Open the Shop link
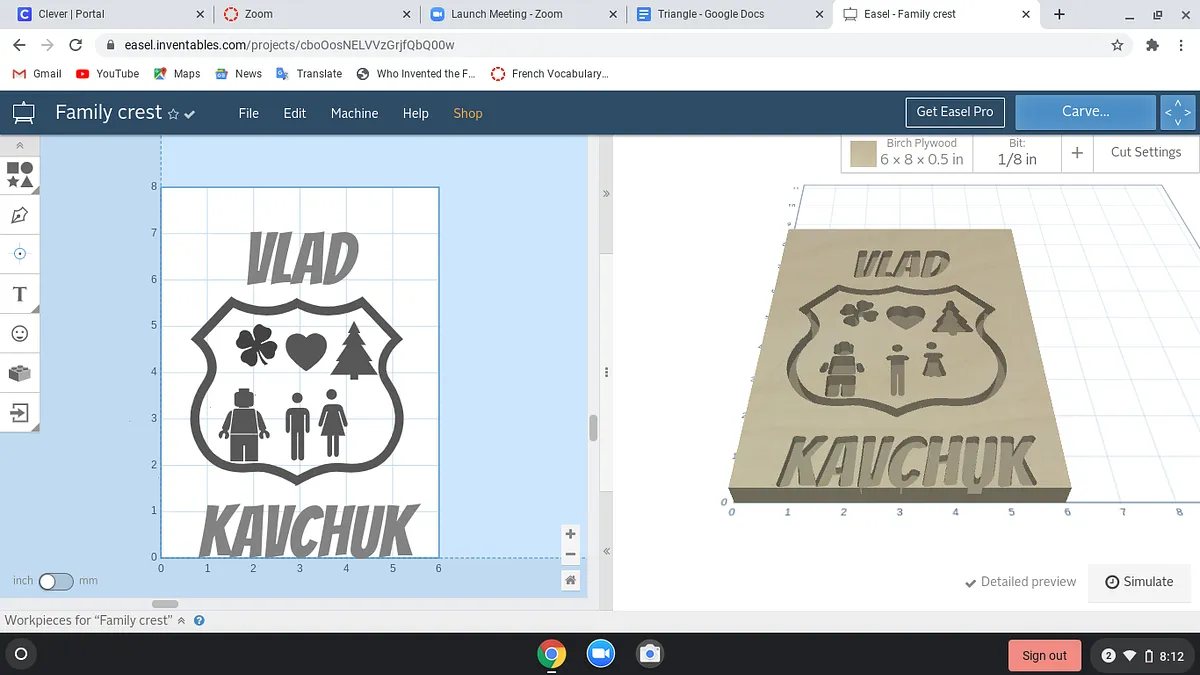 (x=468, y=113)
